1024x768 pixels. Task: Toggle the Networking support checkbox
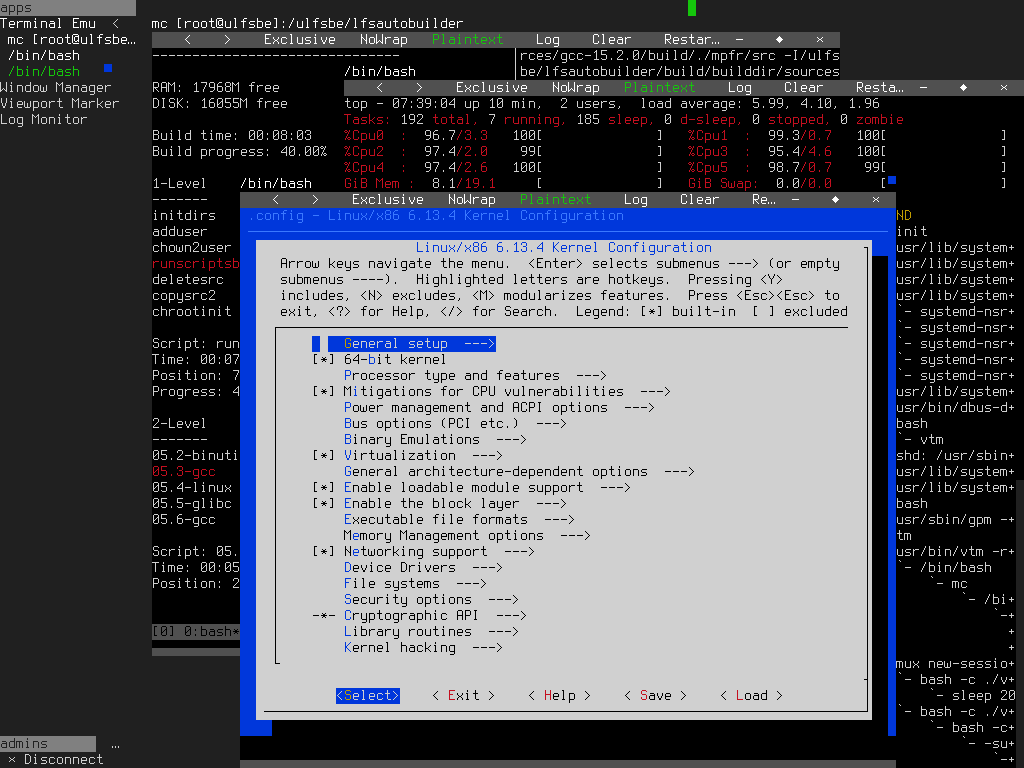point(323,551)
